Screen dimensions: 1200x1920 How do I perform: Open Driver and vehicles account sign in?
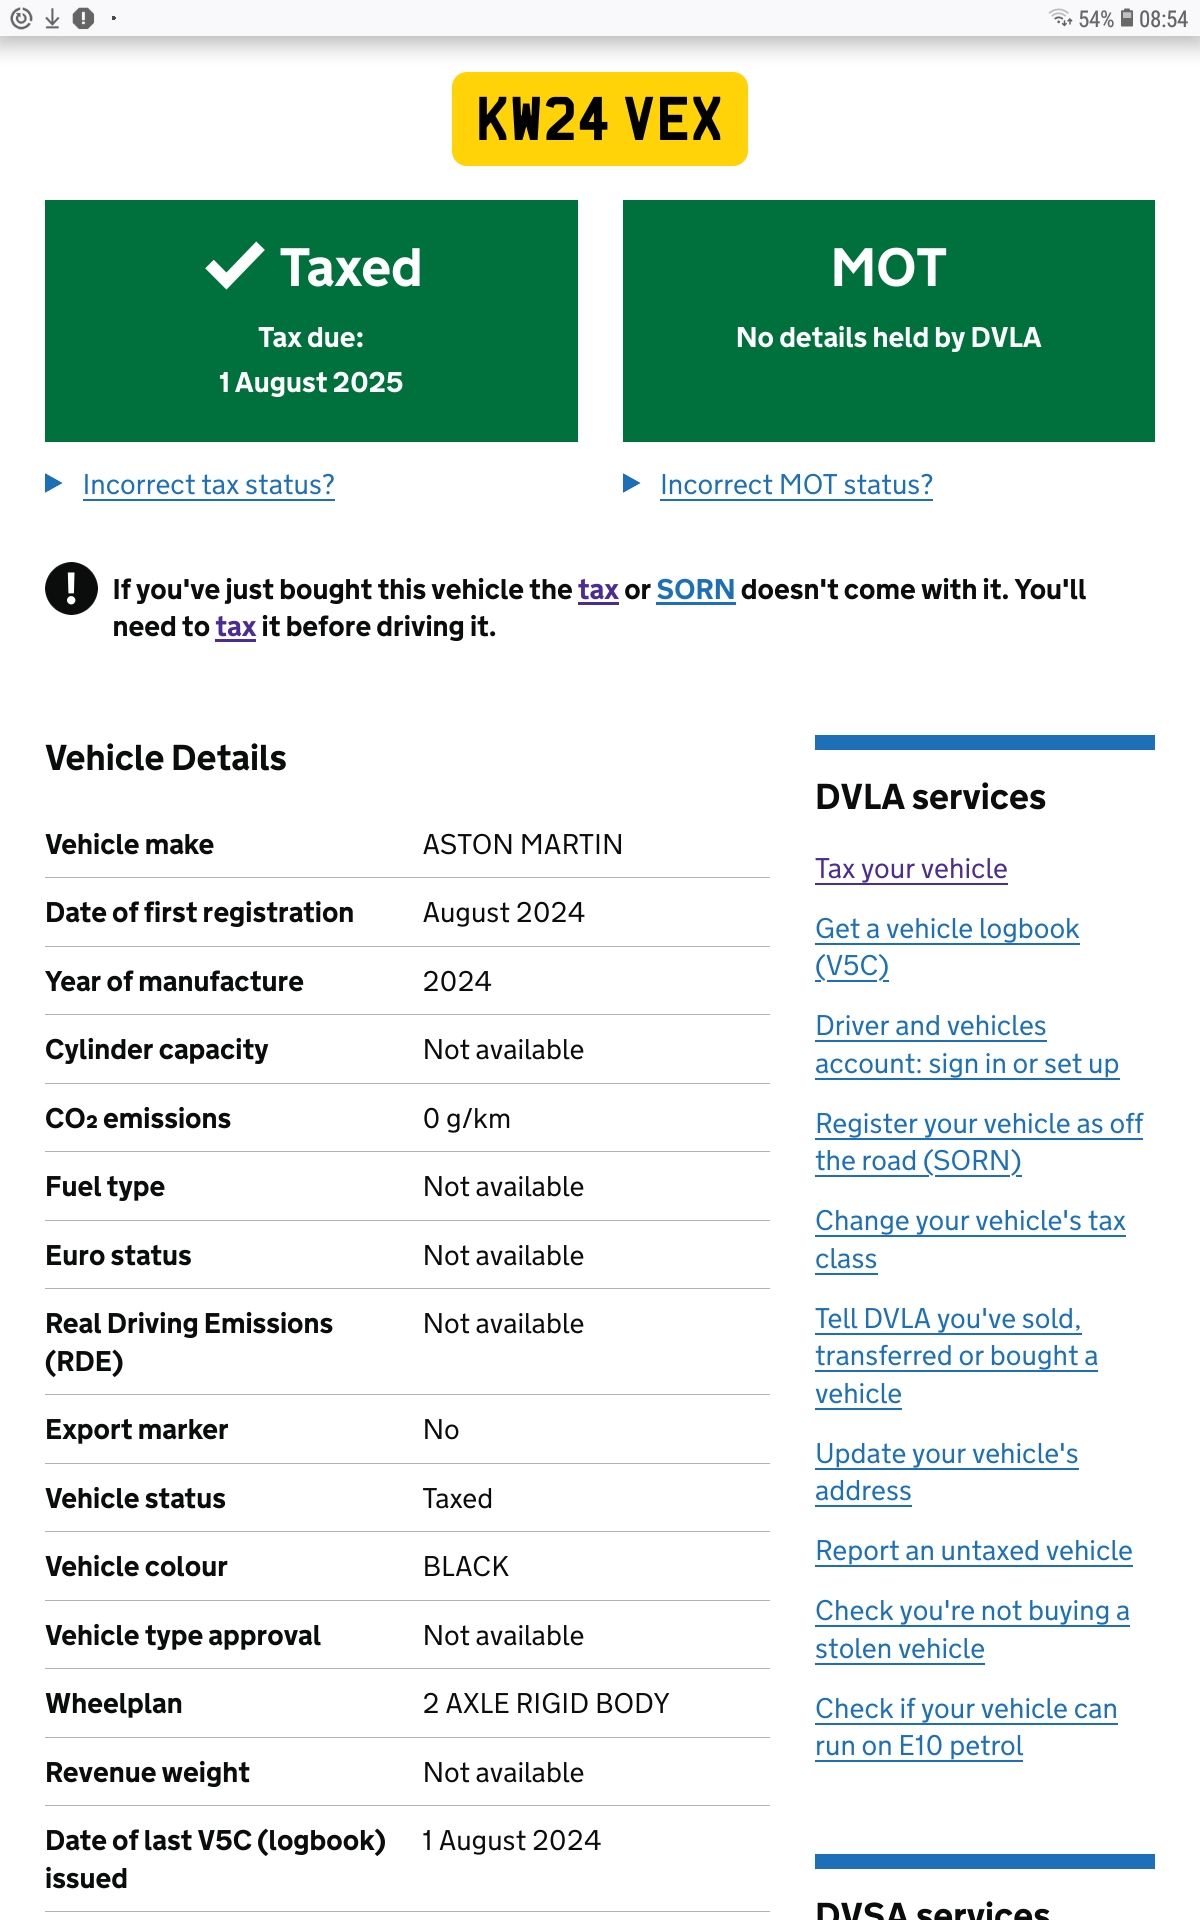click(966, 1045)
